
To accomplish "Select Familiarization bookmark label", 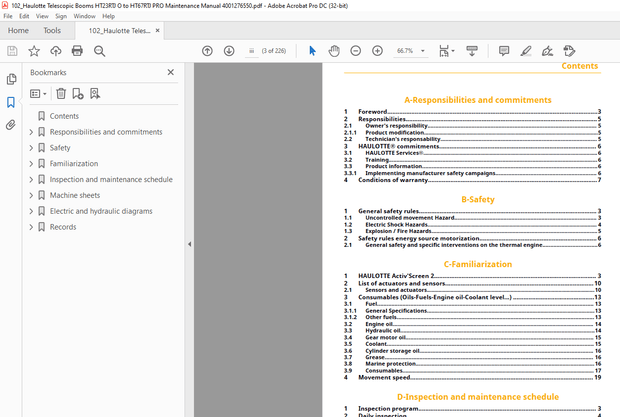I will (x=74, y=164).
